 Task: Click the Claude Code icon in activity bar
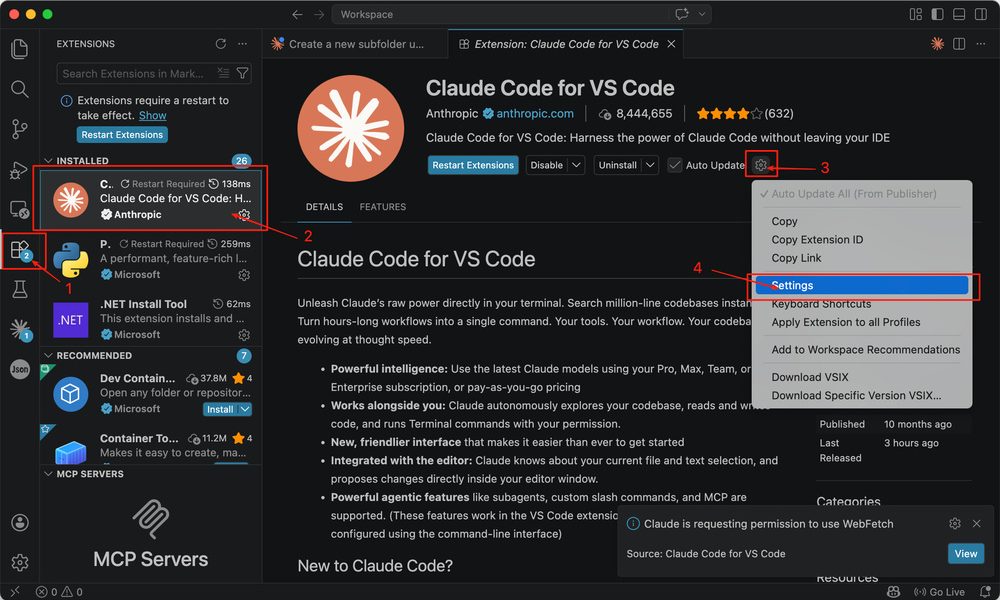(x=19, y=329)
